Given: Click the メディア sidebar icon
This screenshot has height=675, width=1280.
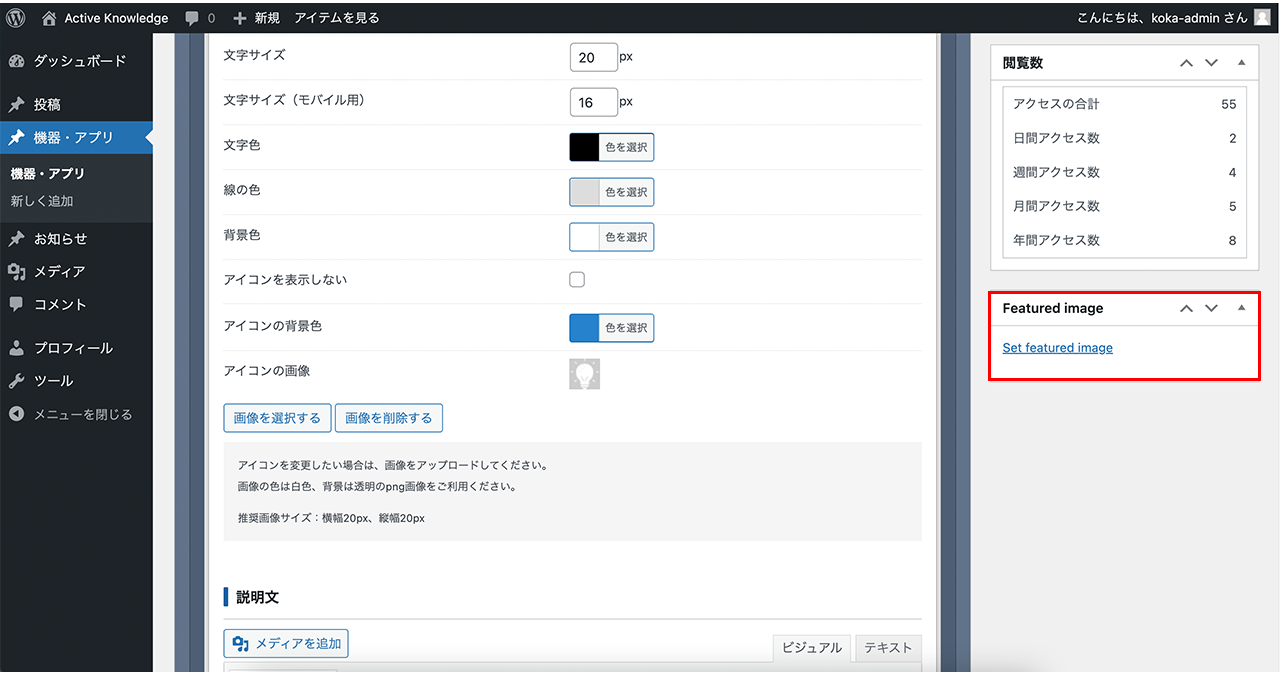Looking at the screenshot, I should (x=16, y=271).
